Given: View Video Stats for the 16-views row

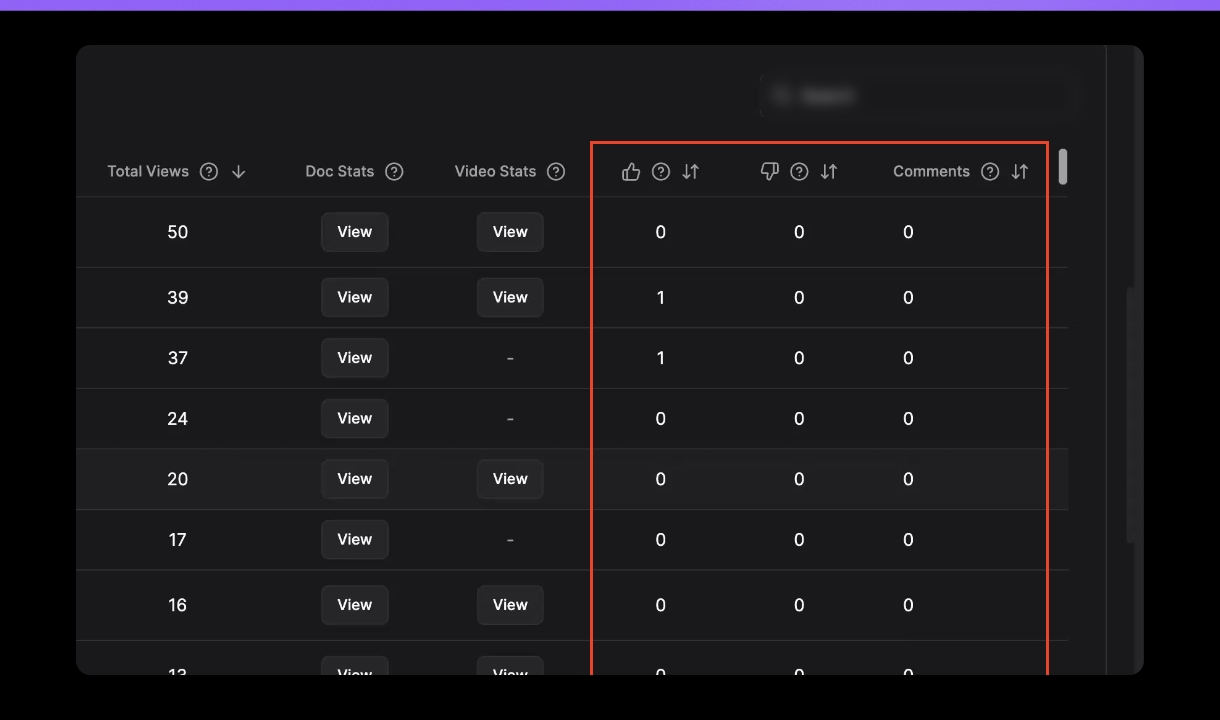Looking at the screenshot, I should tap(510, 605).
